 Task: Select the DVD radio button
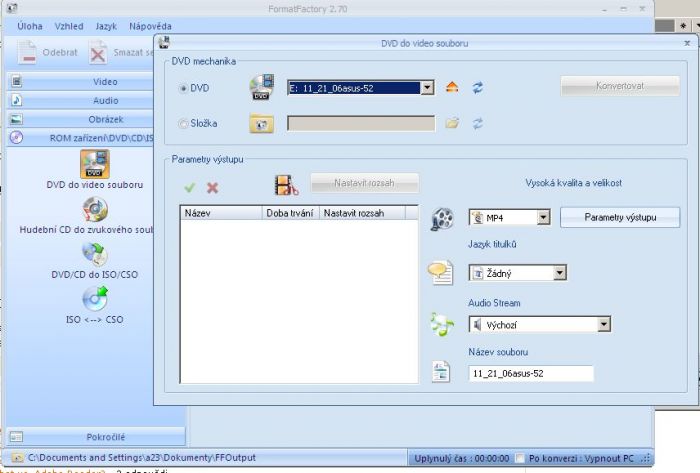(x=183, y=88)
